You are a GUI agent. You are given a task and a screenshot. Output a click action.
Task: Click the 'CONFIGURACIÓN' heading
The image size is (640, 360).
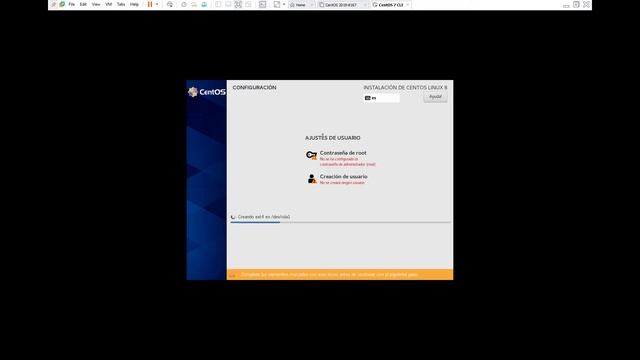tap(254, 87)
